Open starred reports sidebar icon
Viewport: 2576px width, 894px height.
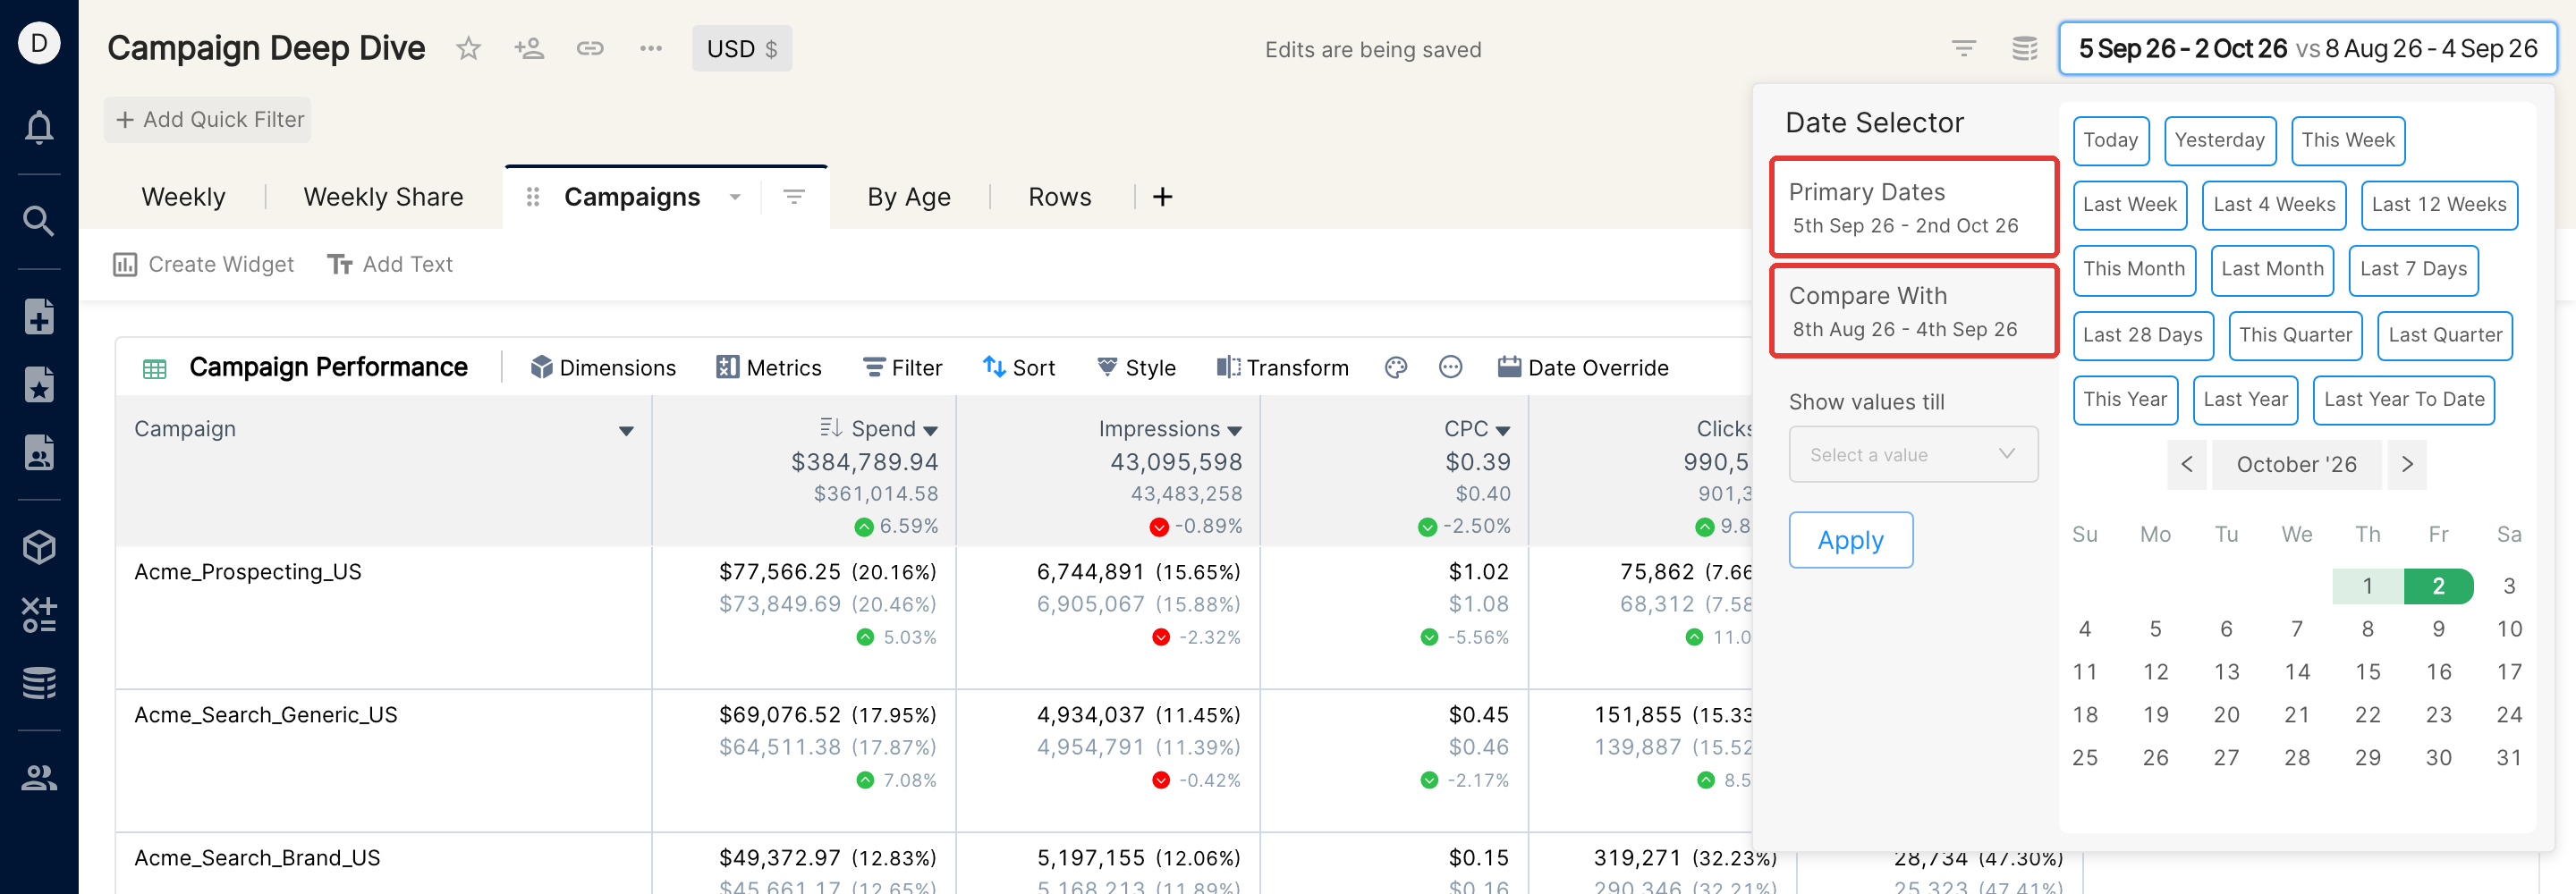(x=39, y=384)
